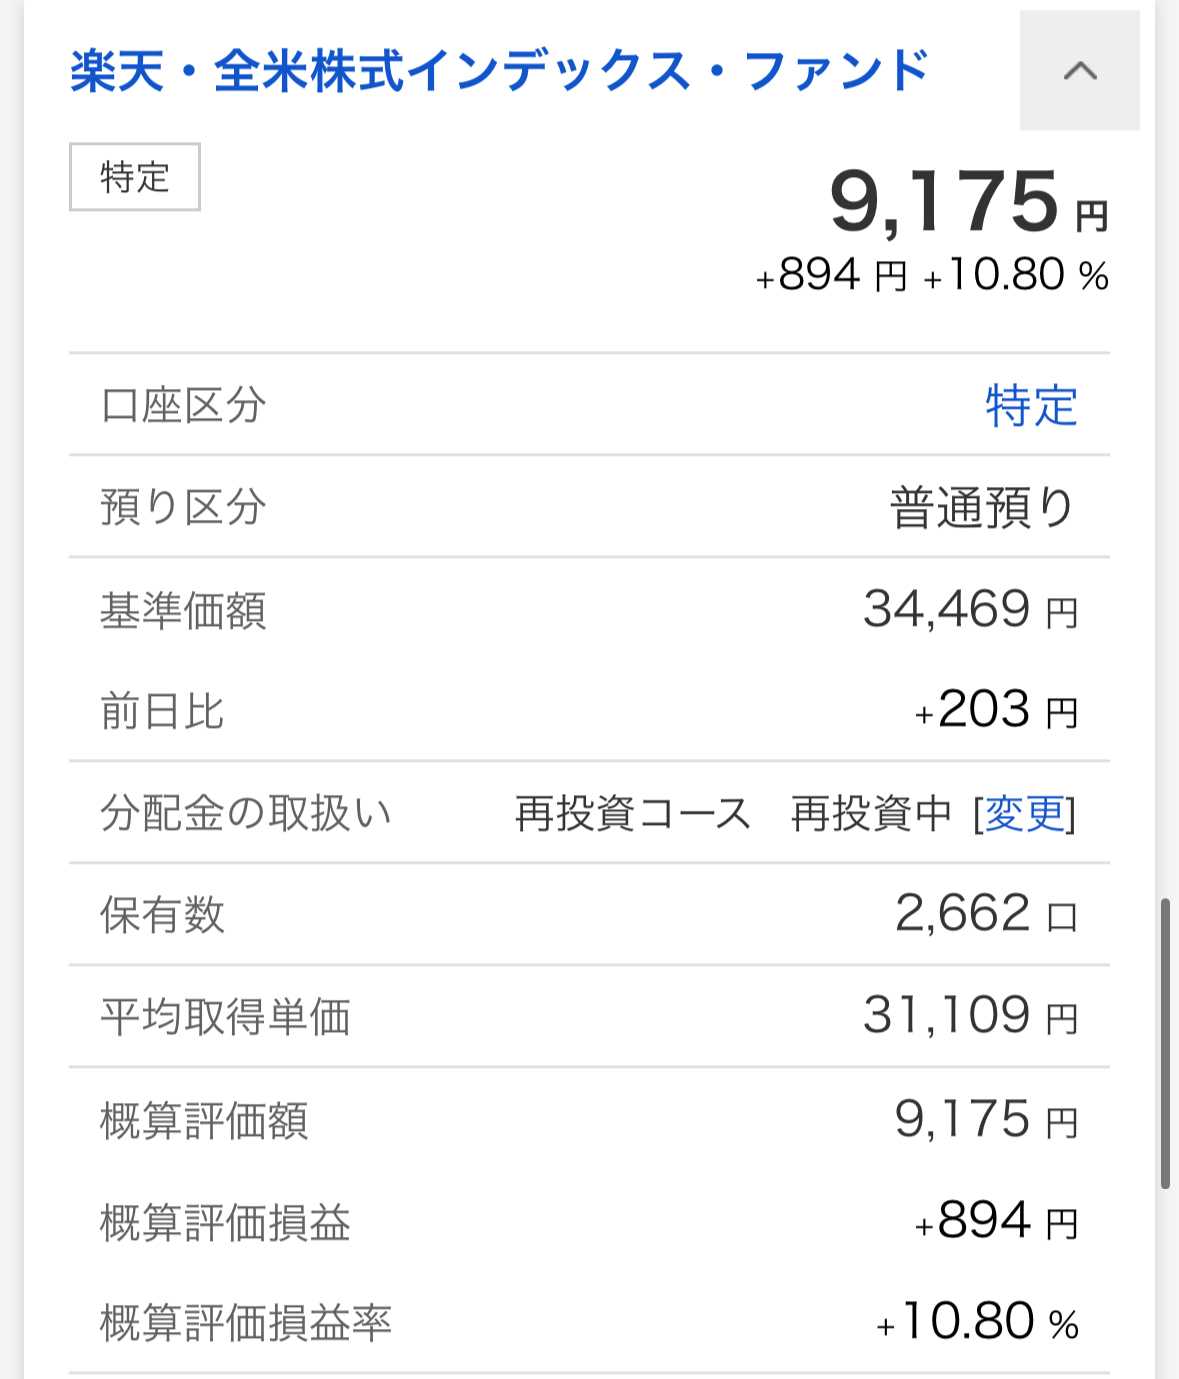
Task: Click the +10.80 % figure below the headline
Action: (x=1016, y=275)
